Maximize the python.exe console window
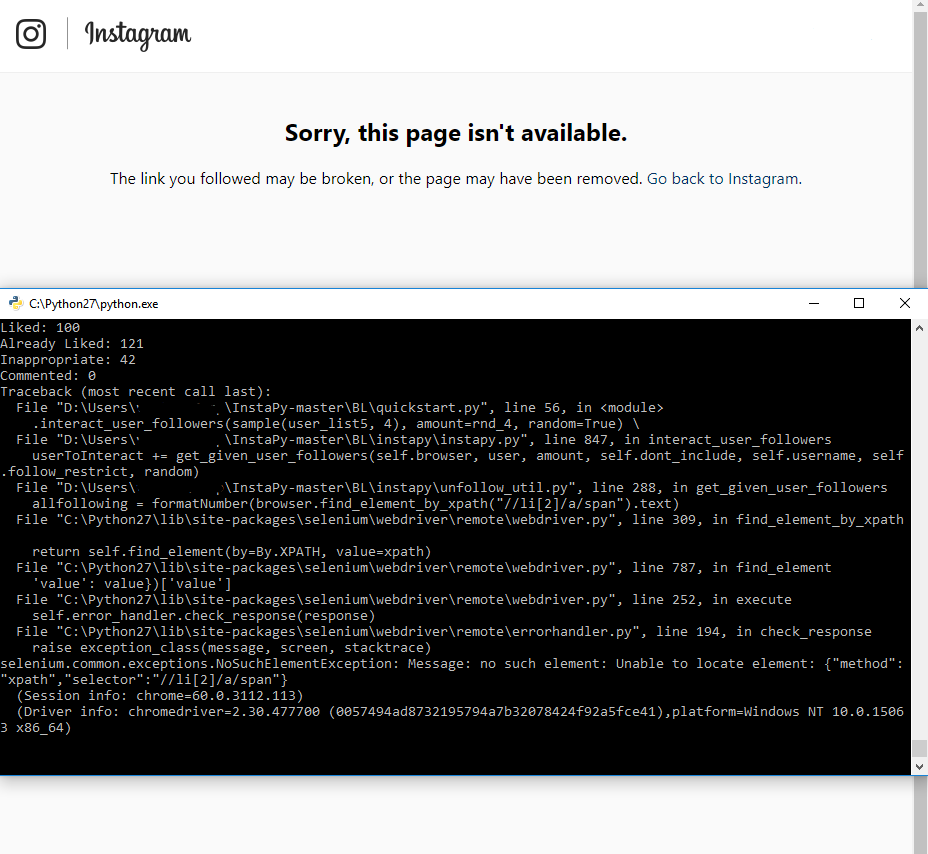Screen dimensions: 928x854 [x=859, y=304]
